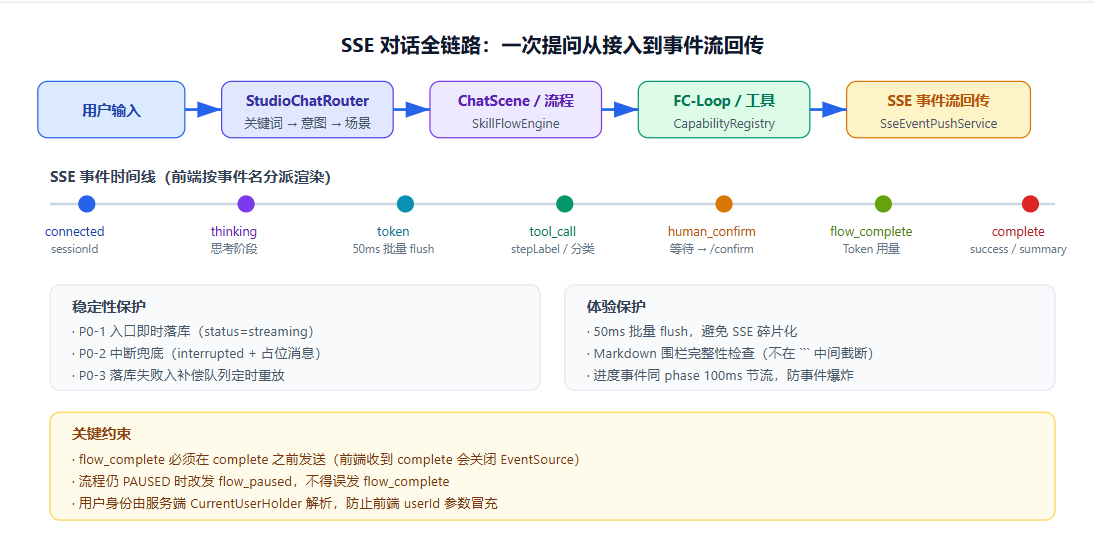Select the purple thinking timeline dot
The height and width of the screenshot is (560, 1094).
click(x=246, y=204)
